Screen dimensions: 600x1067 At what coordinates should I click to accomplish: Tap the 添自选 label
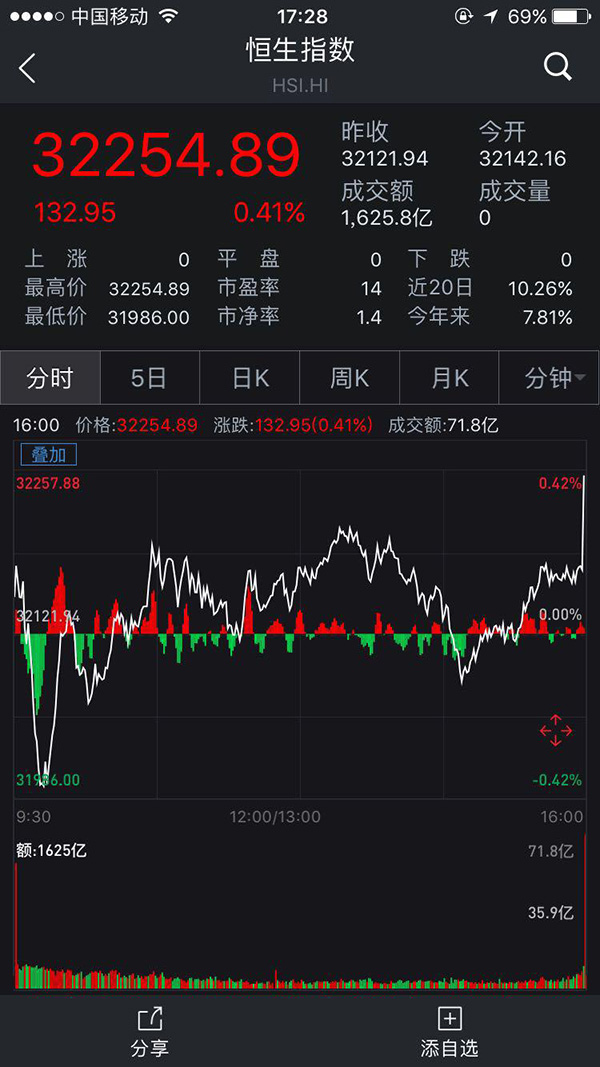click(449, 1048)
